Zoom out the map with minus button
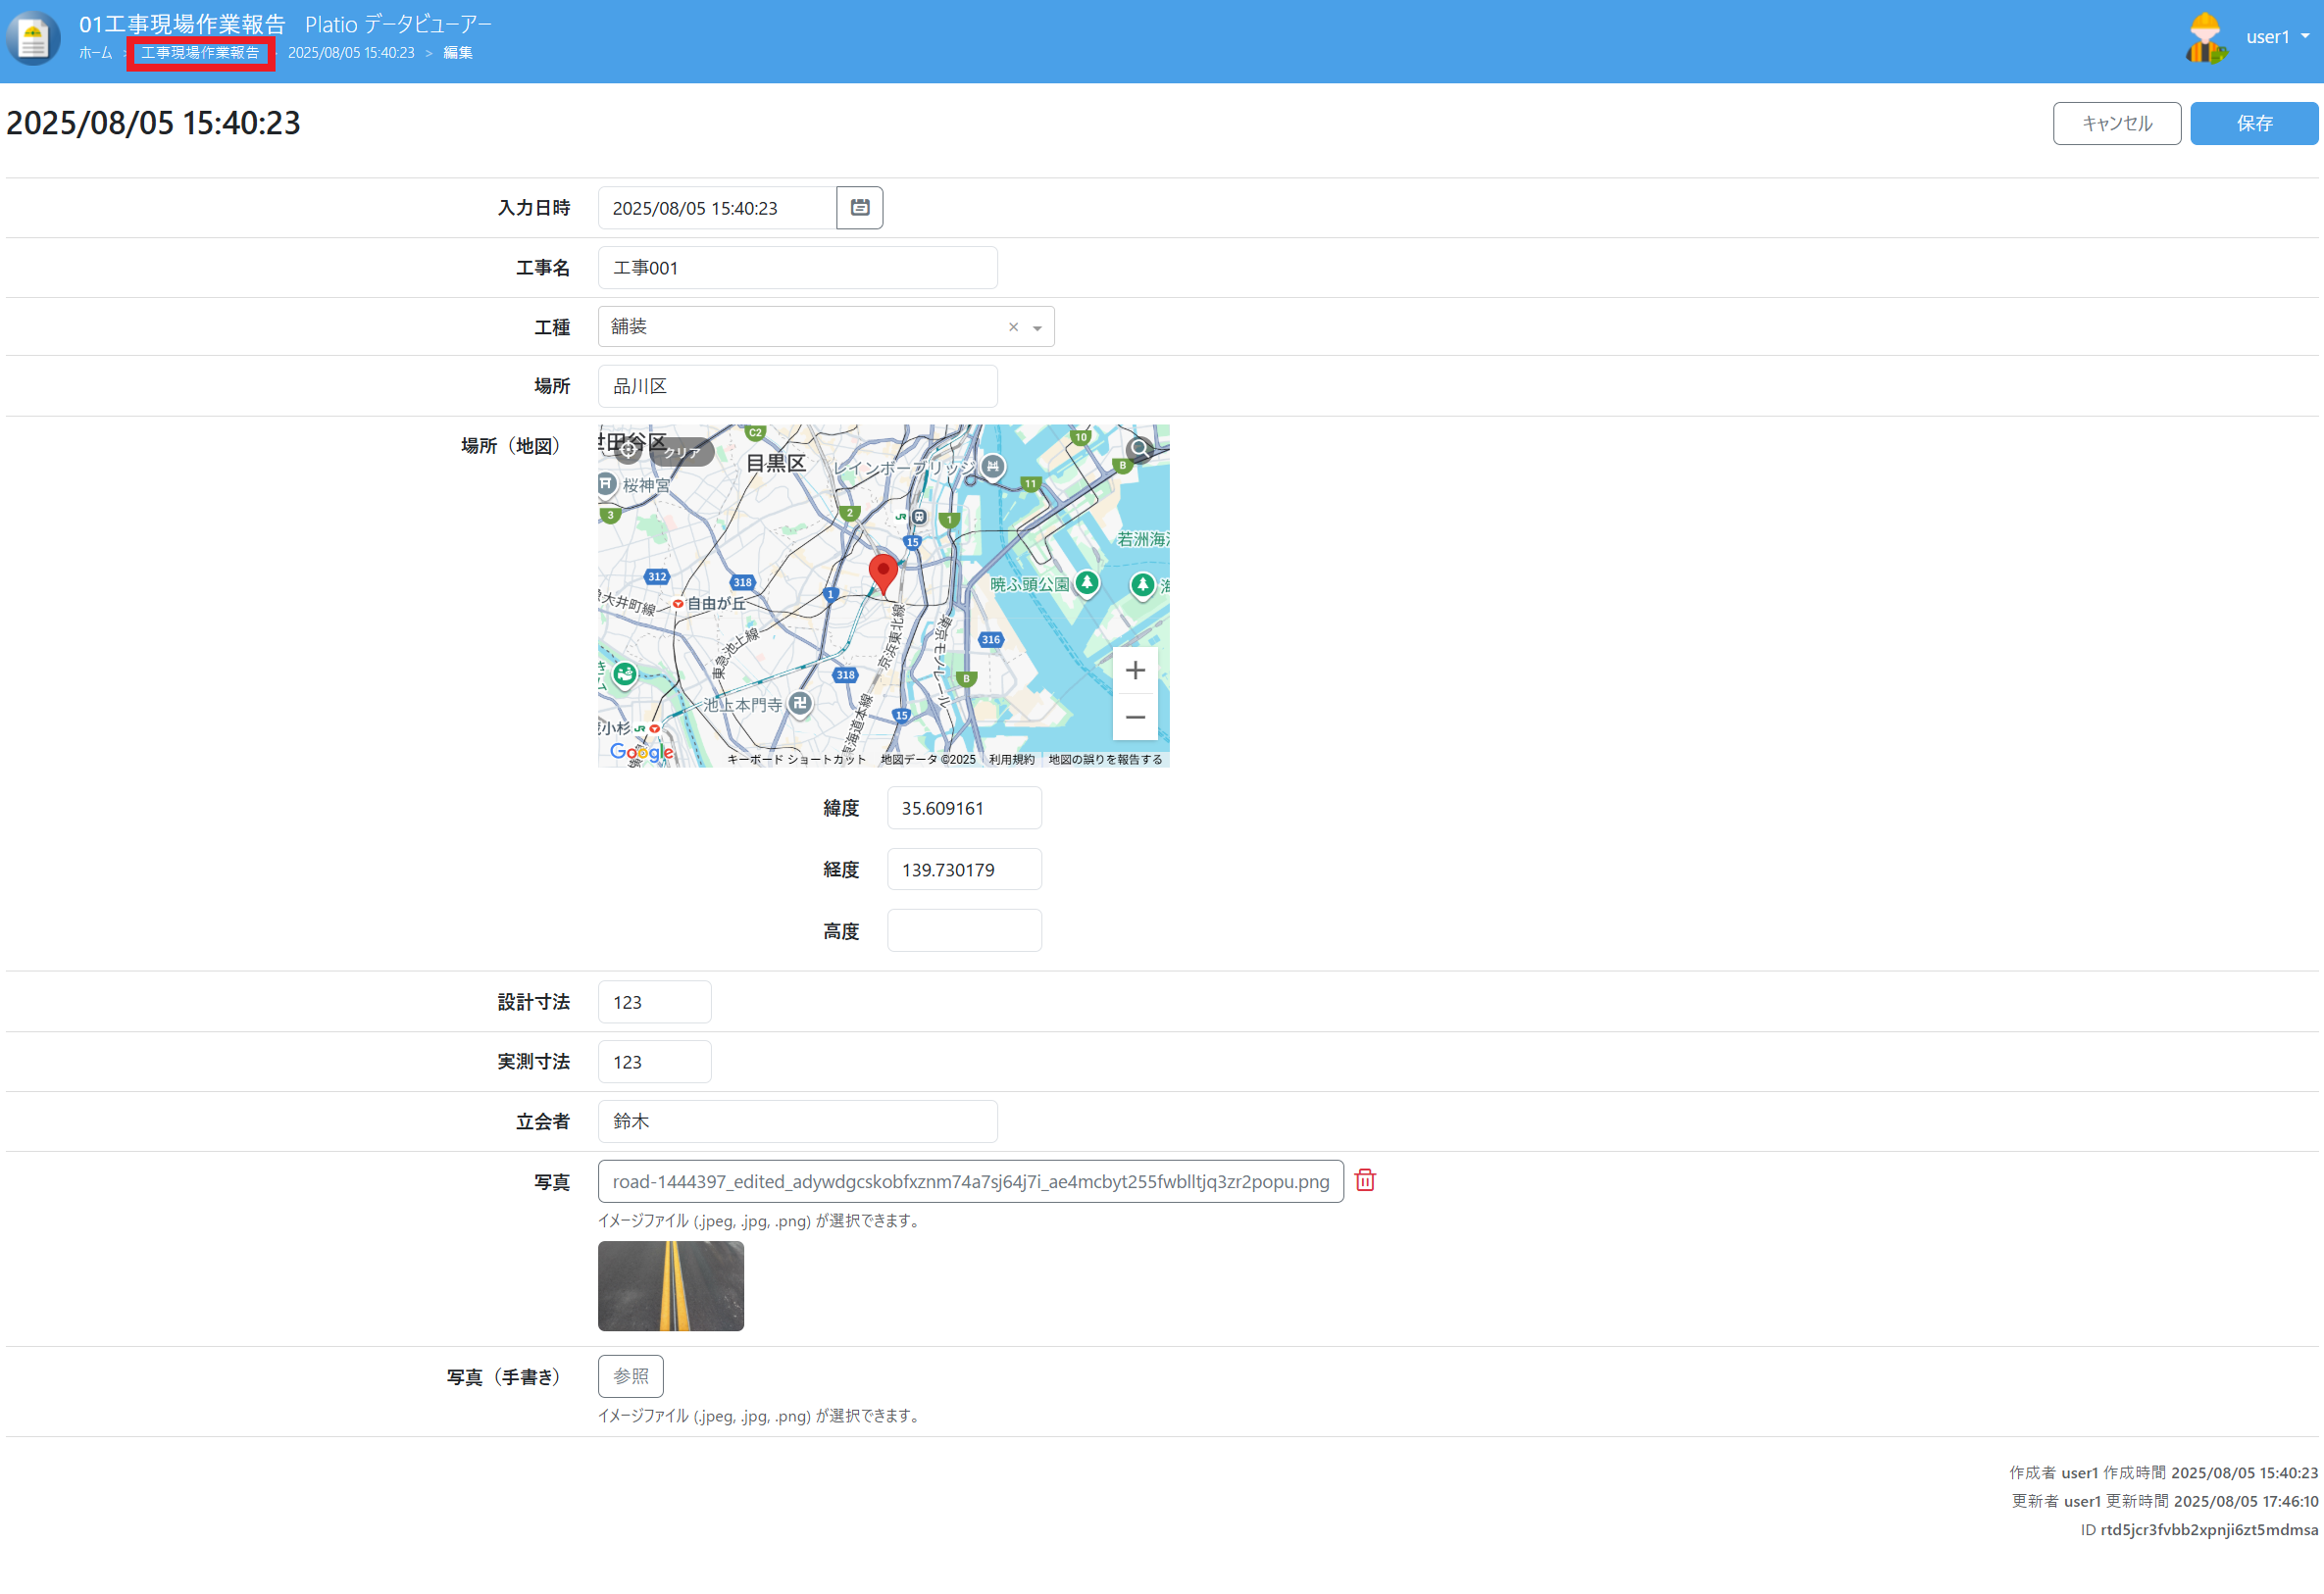Viewport: 2324px width, 1594px height. click(x=1134, y=717)
